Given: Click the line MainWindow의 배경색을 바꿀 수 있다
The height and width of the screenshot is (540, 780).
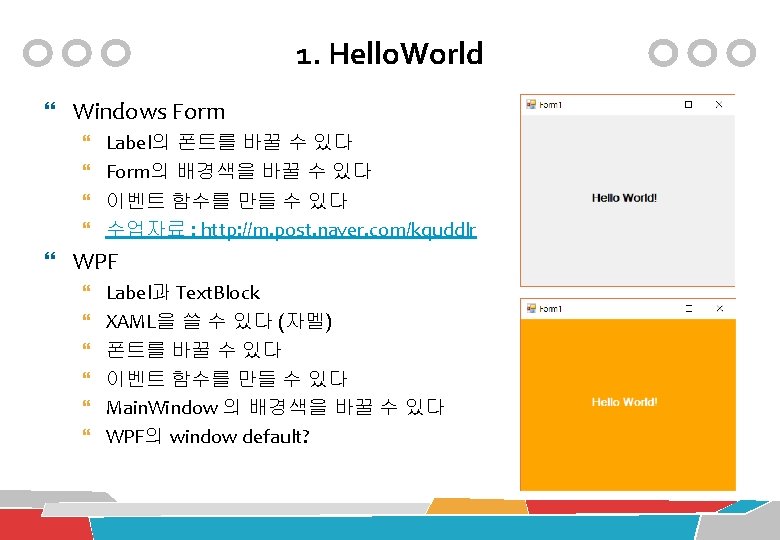Looking at the screenshot, I should pos(275,407).
